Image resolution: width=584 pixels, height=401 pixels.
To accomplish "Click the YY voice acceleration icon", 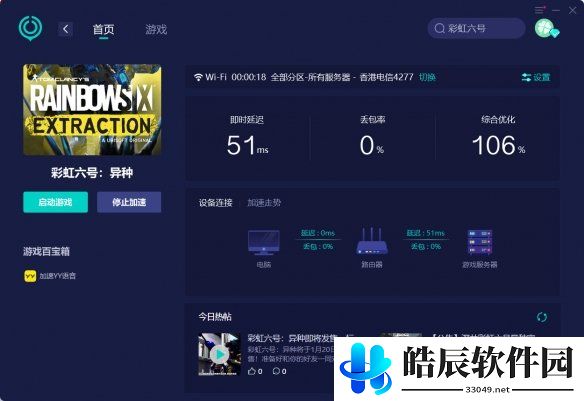I will 30,276.
